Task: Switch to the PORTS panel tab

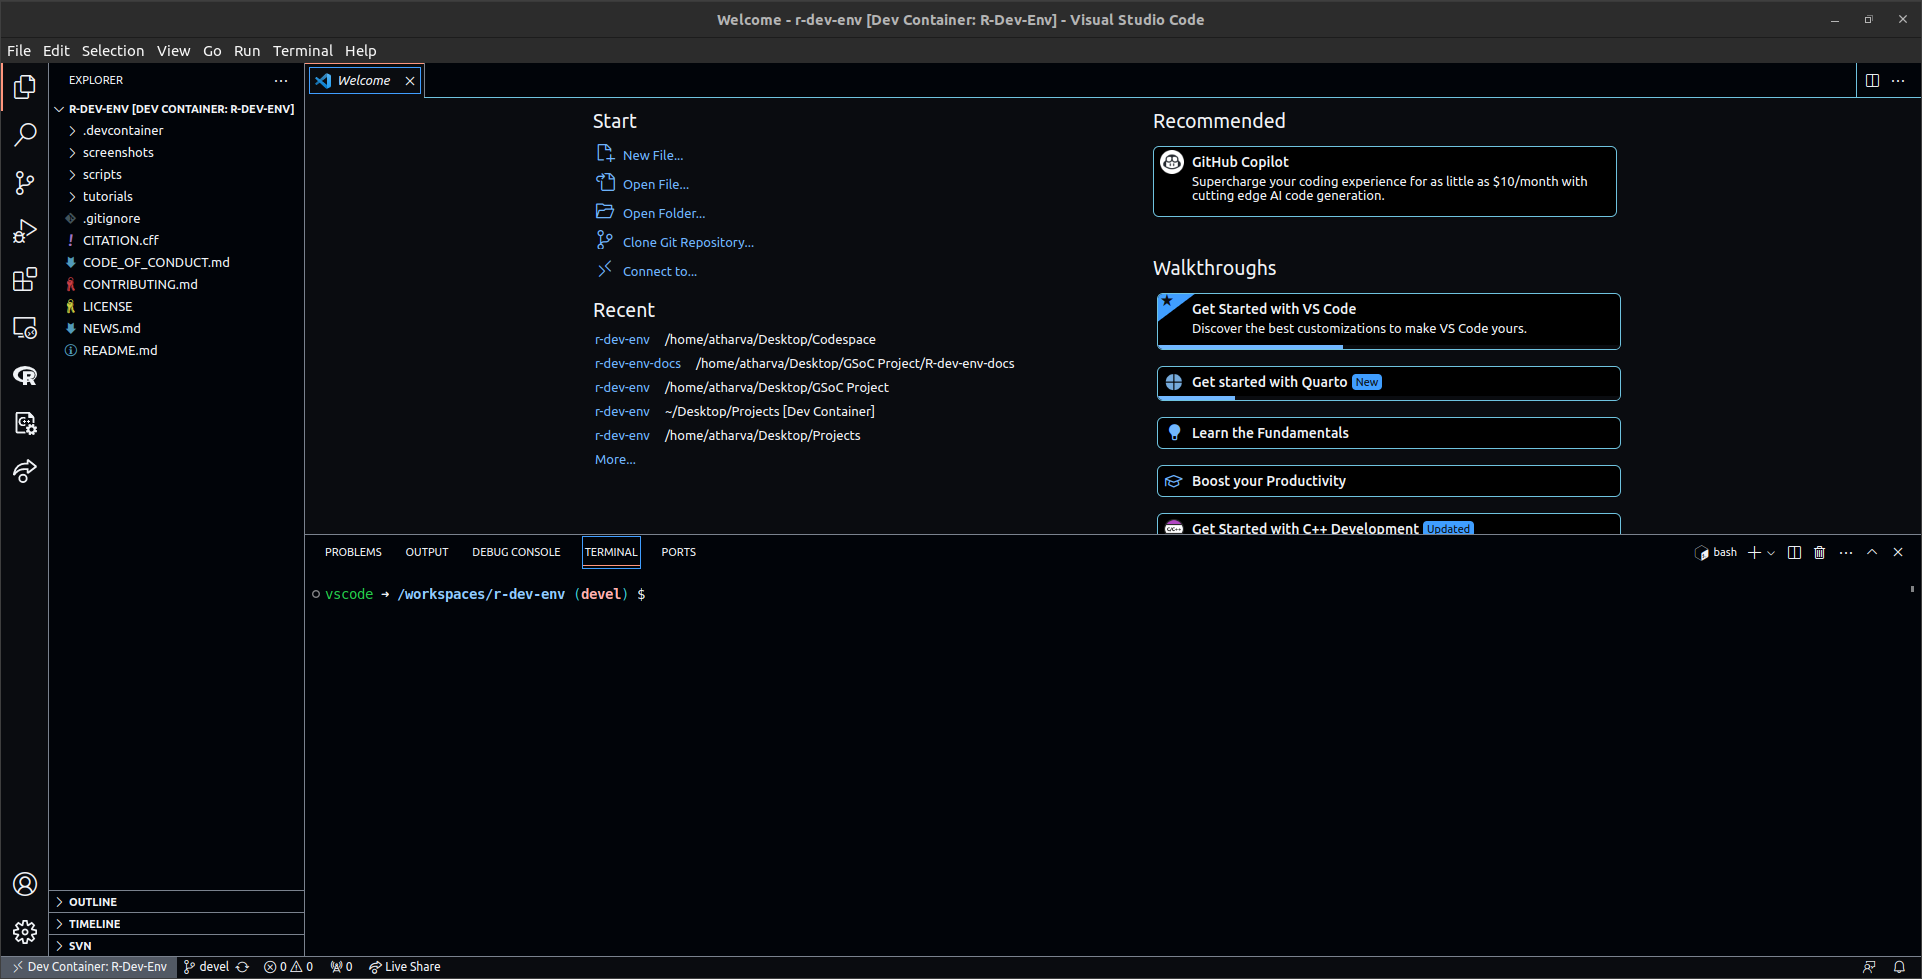Action: click(679, 552)
